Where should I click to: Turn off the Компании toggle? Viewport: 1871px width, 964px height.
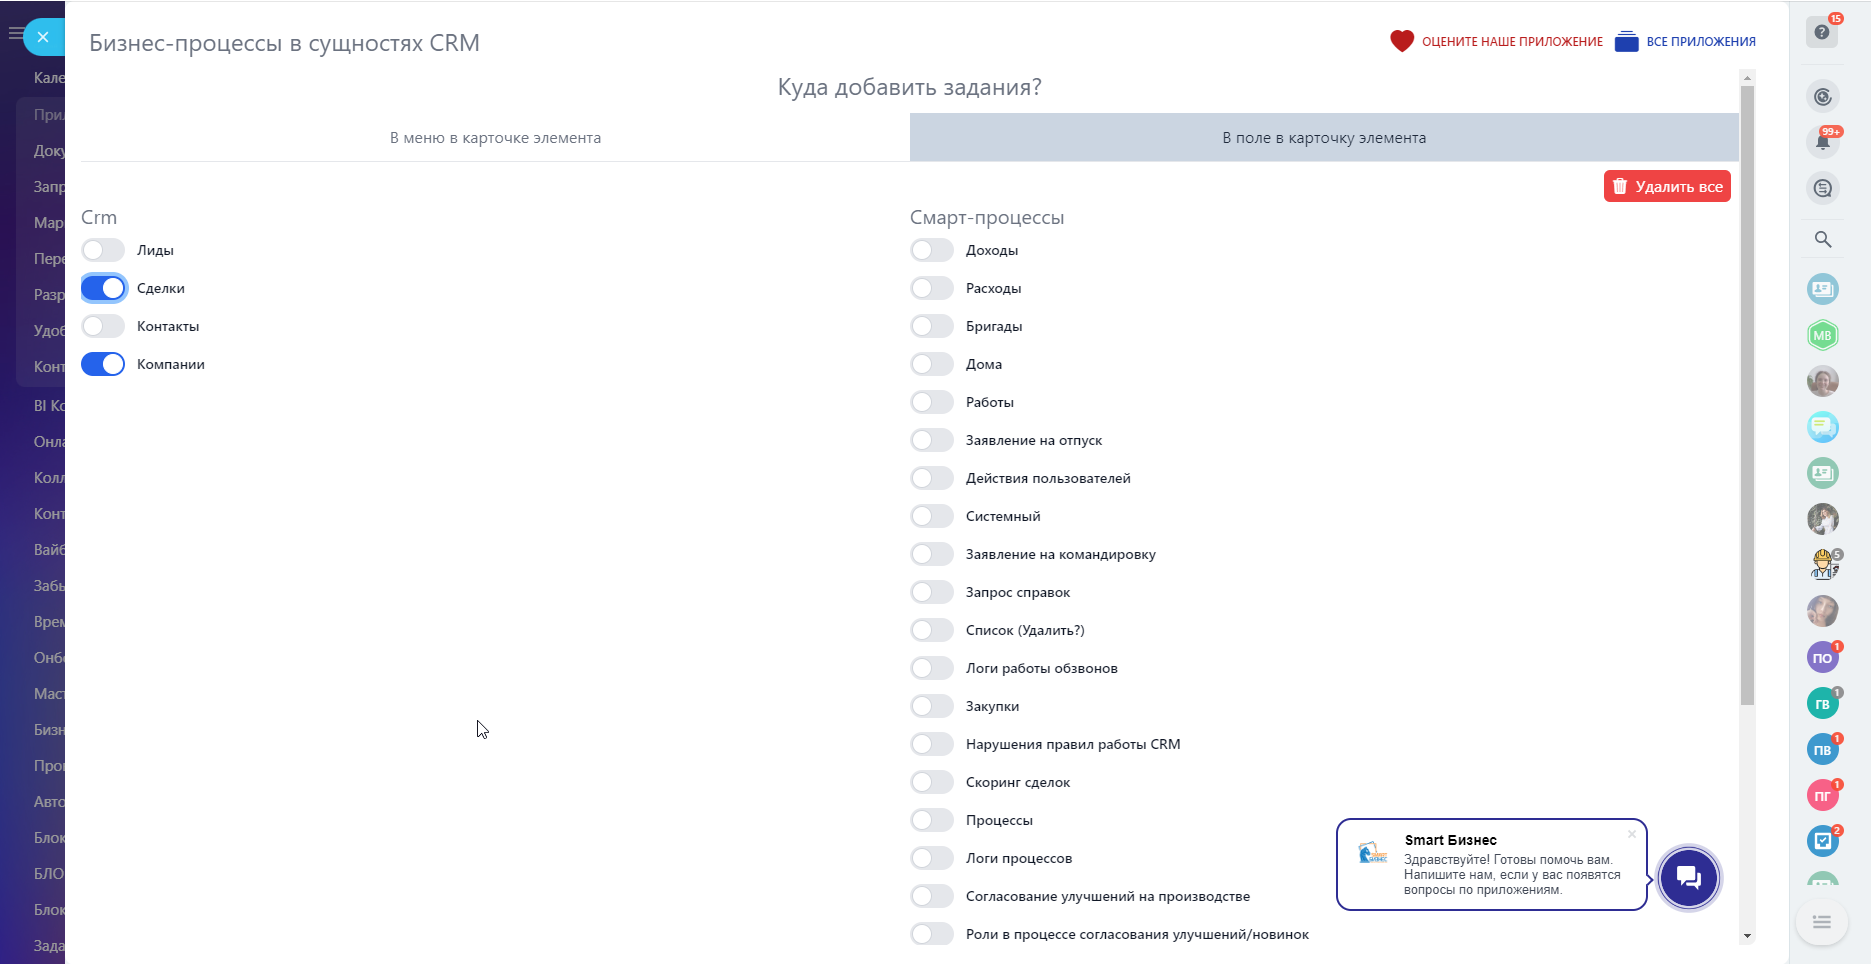click(x=103, y=364)
